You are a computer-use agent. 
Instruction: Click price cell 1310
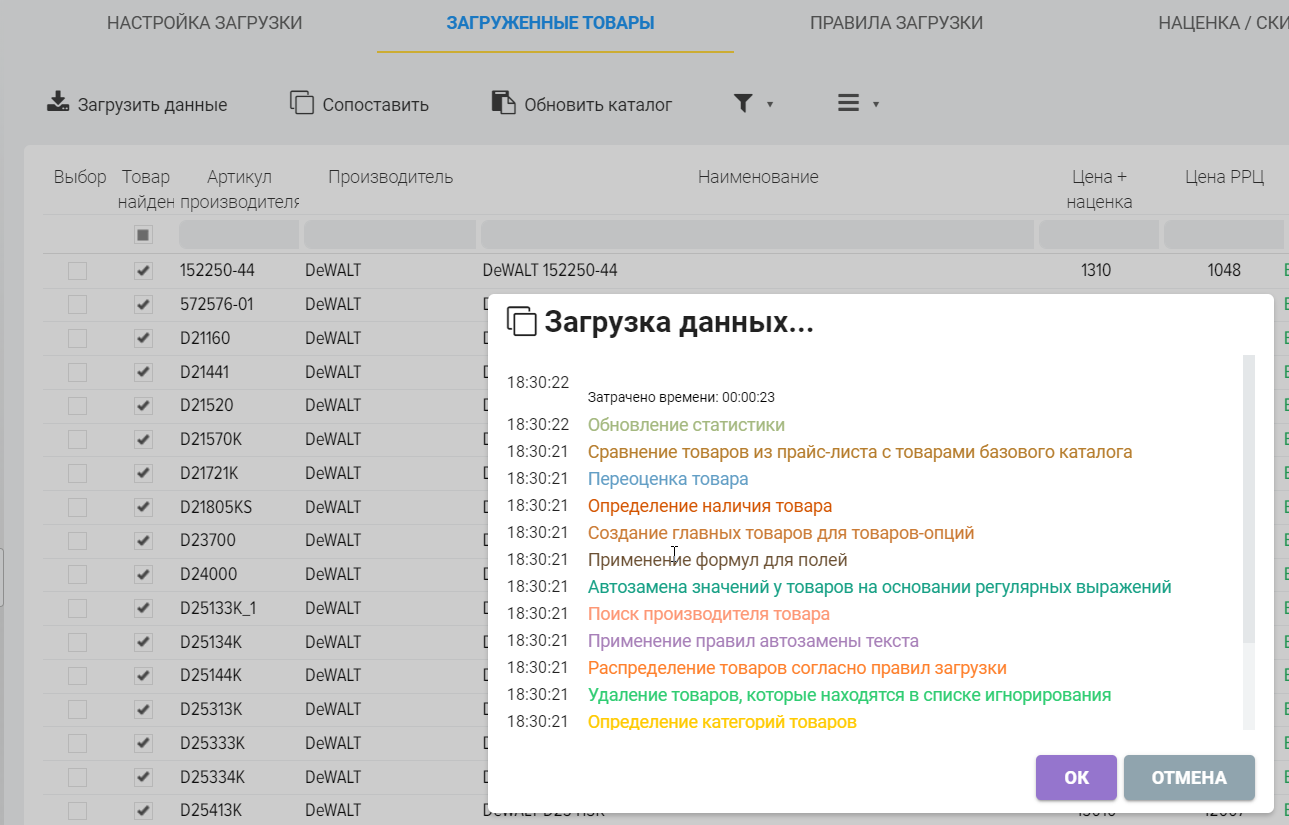(1096, 270)
